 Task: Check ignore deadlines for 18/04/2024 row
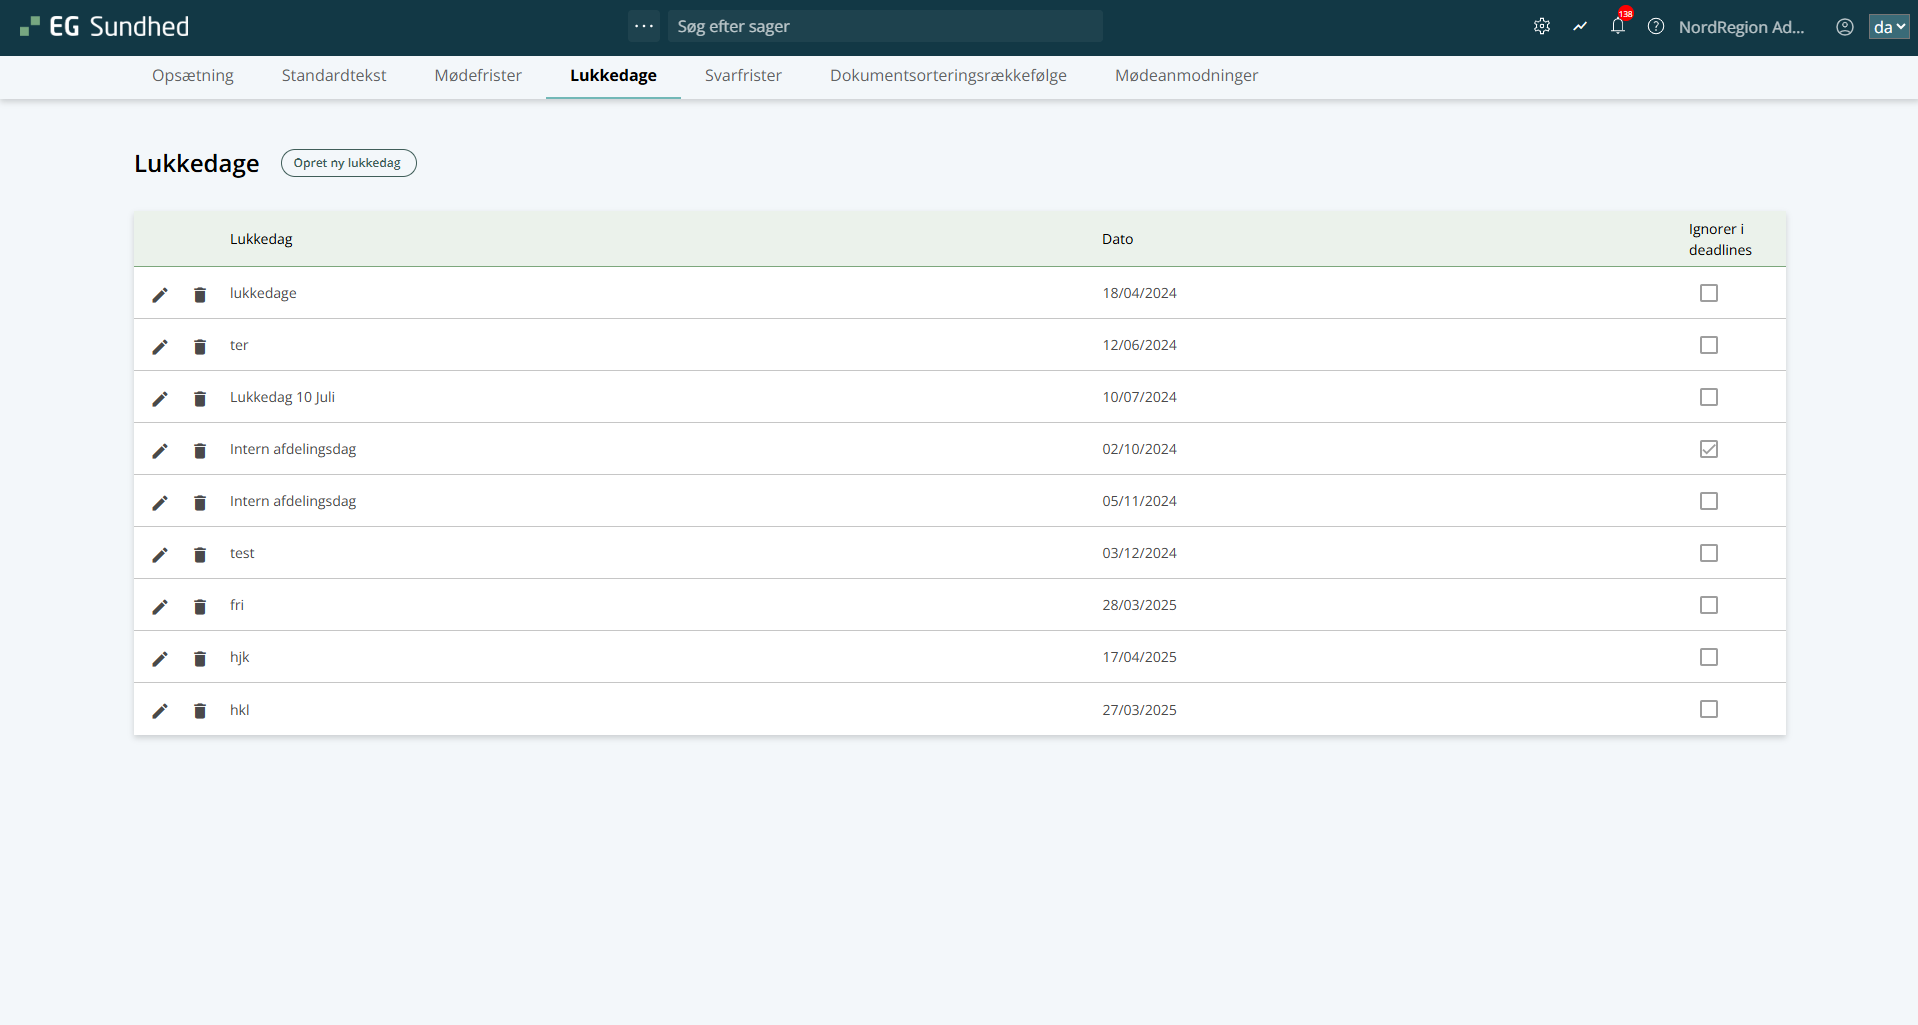click(x=1709, y=293)
